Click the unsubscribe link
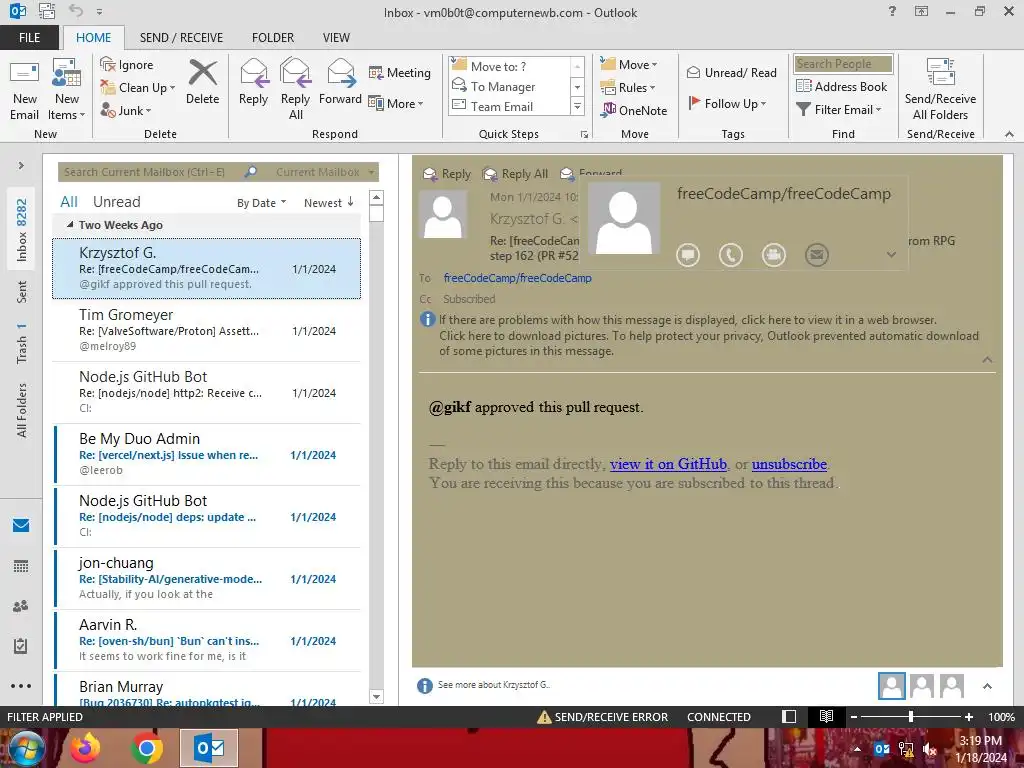This screenshot has height=768, width=1024. pos(789,464)
